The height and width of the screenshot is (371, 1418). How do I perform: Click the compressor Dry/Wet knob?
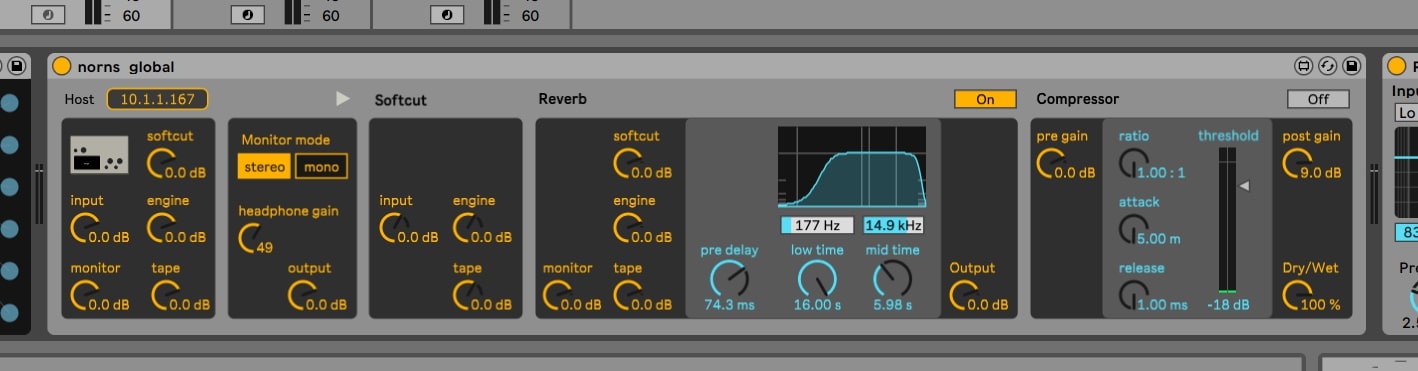pyautogui.click(x=1297, y=293)
